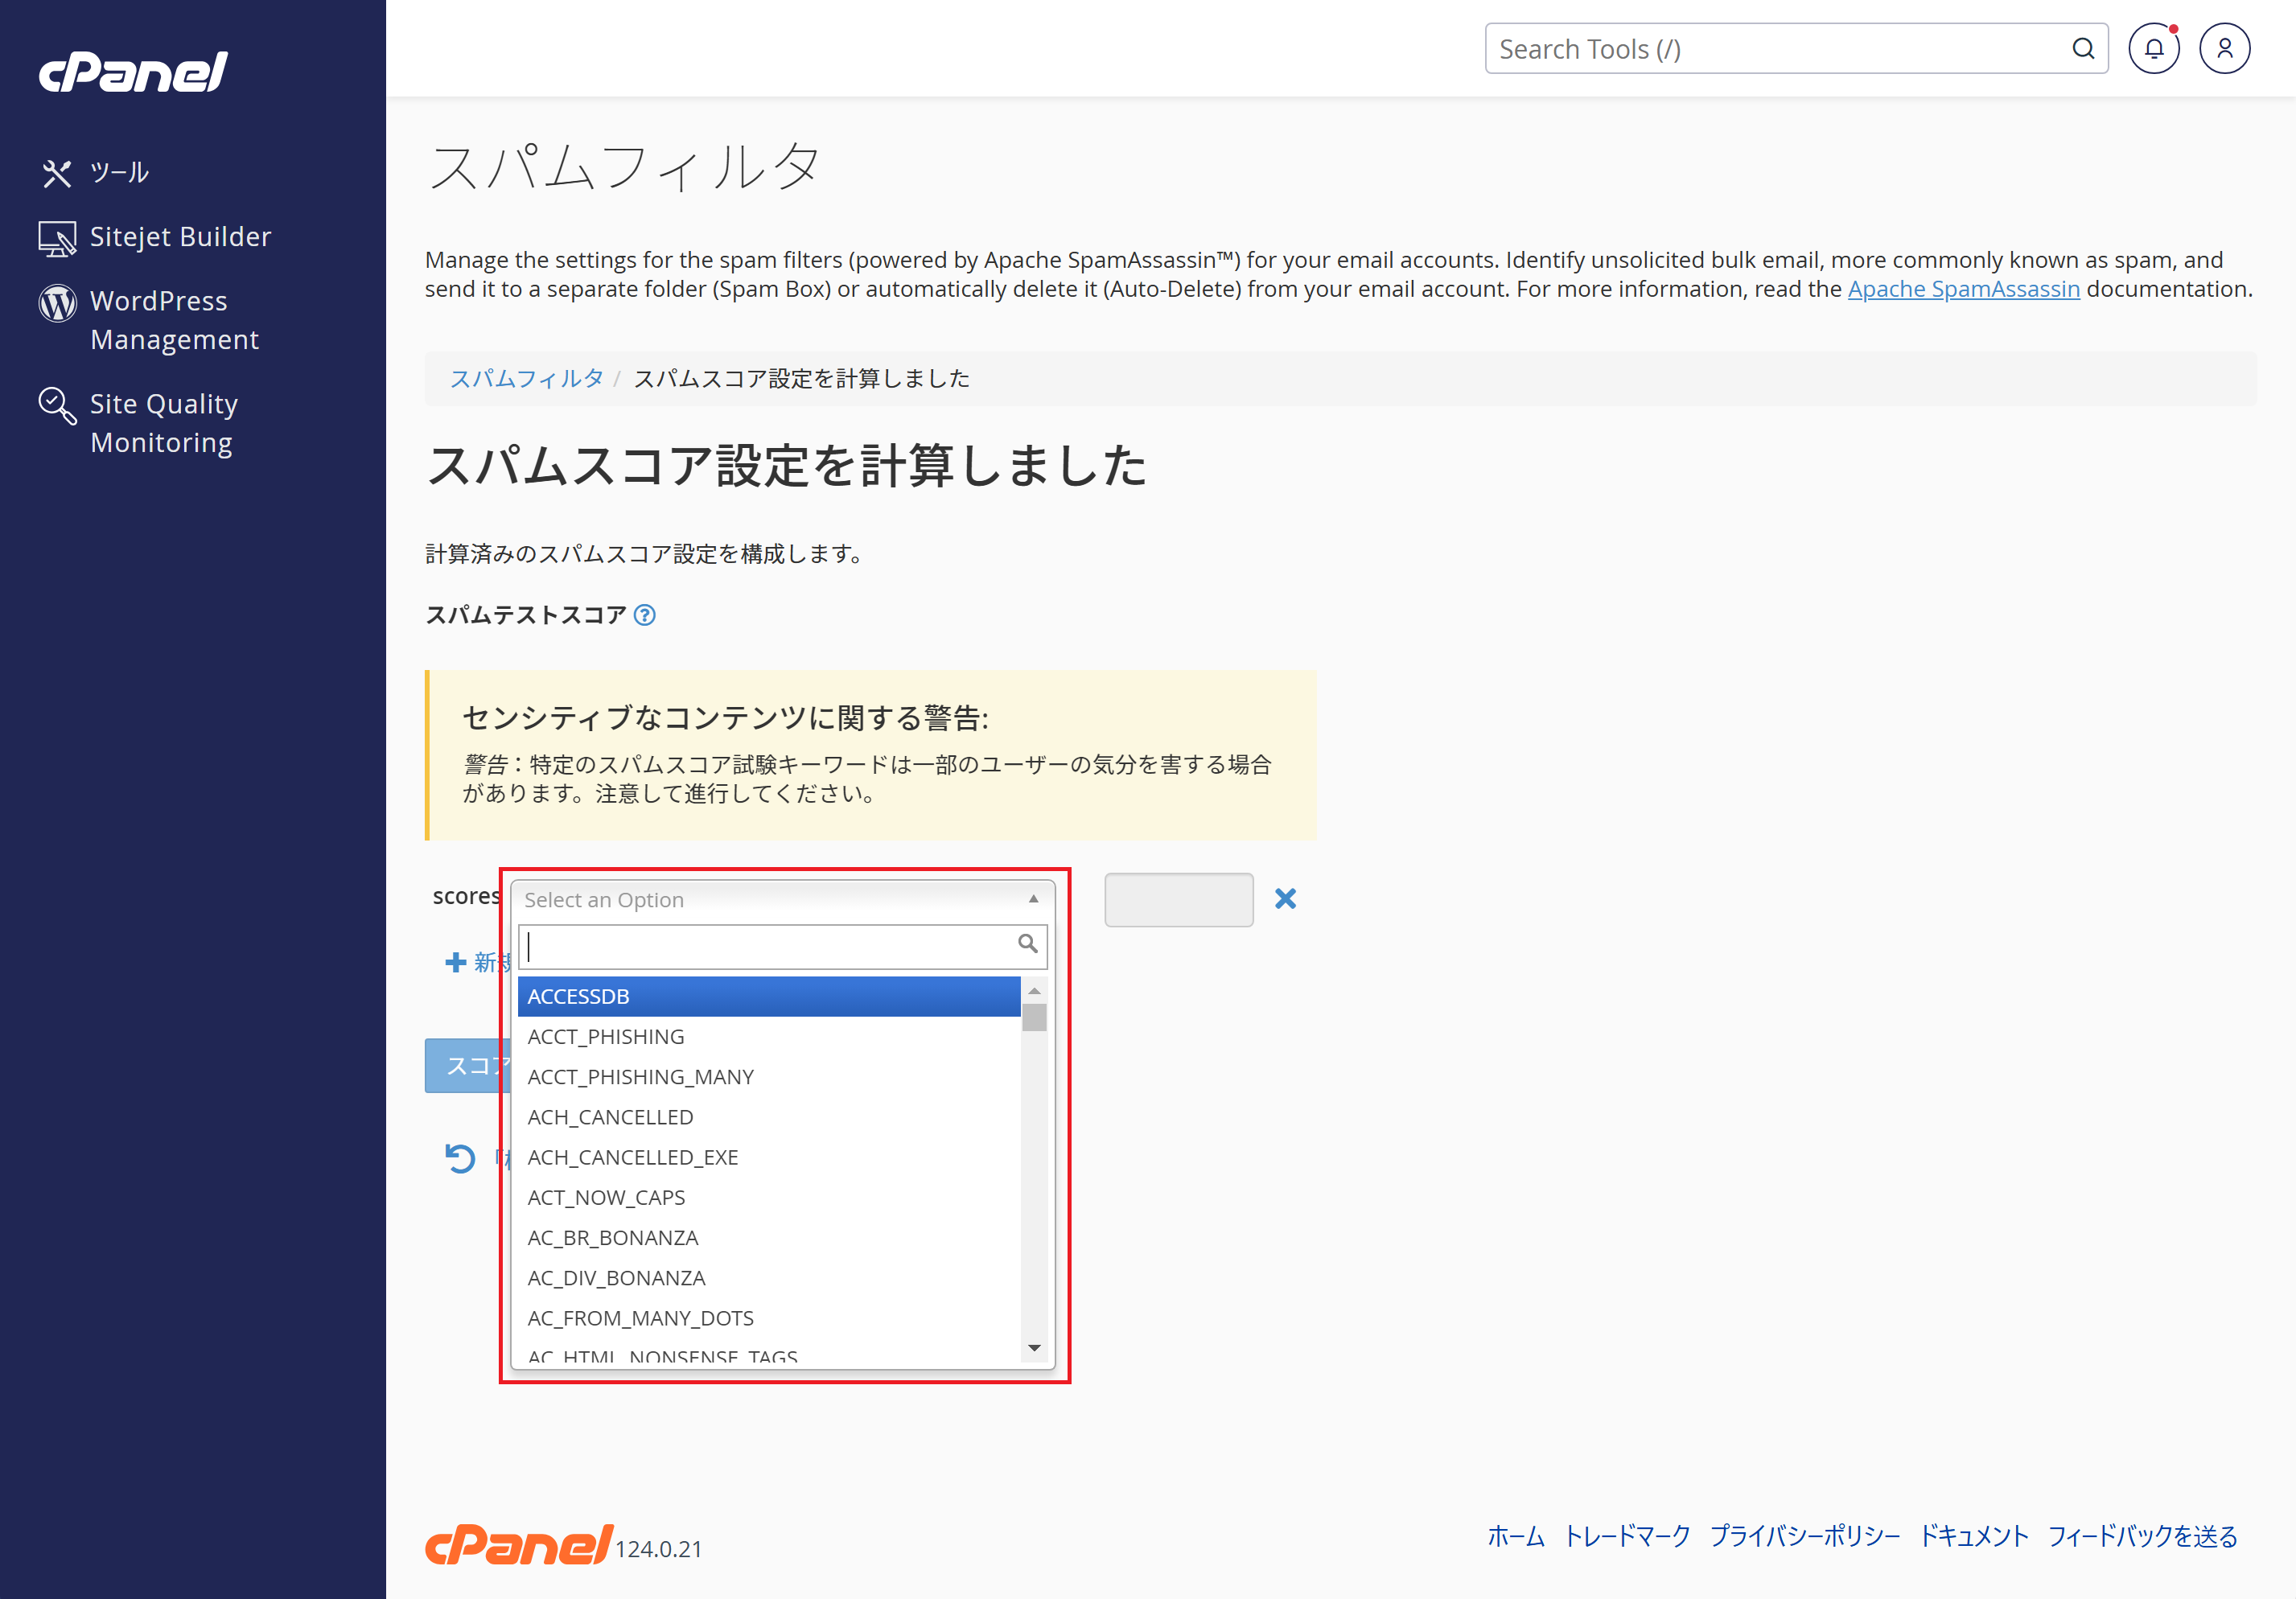This screenshot has width=2296, height=1599.
Task: Click the dropdown search magnifier icon
Action: [x=1027, y=944]
